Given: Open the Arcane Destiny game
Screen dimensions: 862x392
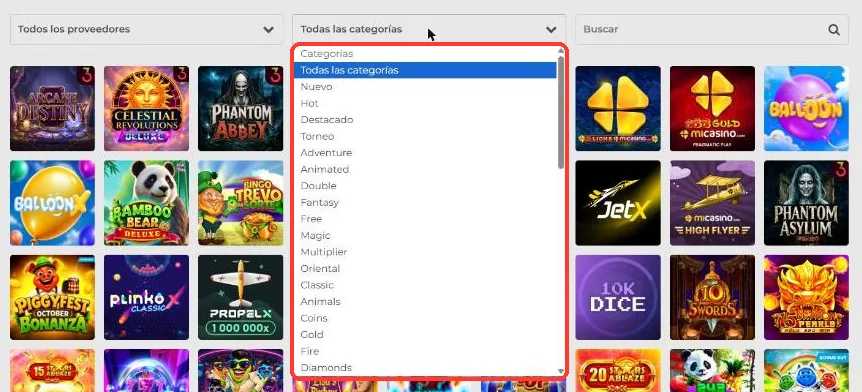Looking at the screenshot, I should pyautogui.click(x=52, y=108).
